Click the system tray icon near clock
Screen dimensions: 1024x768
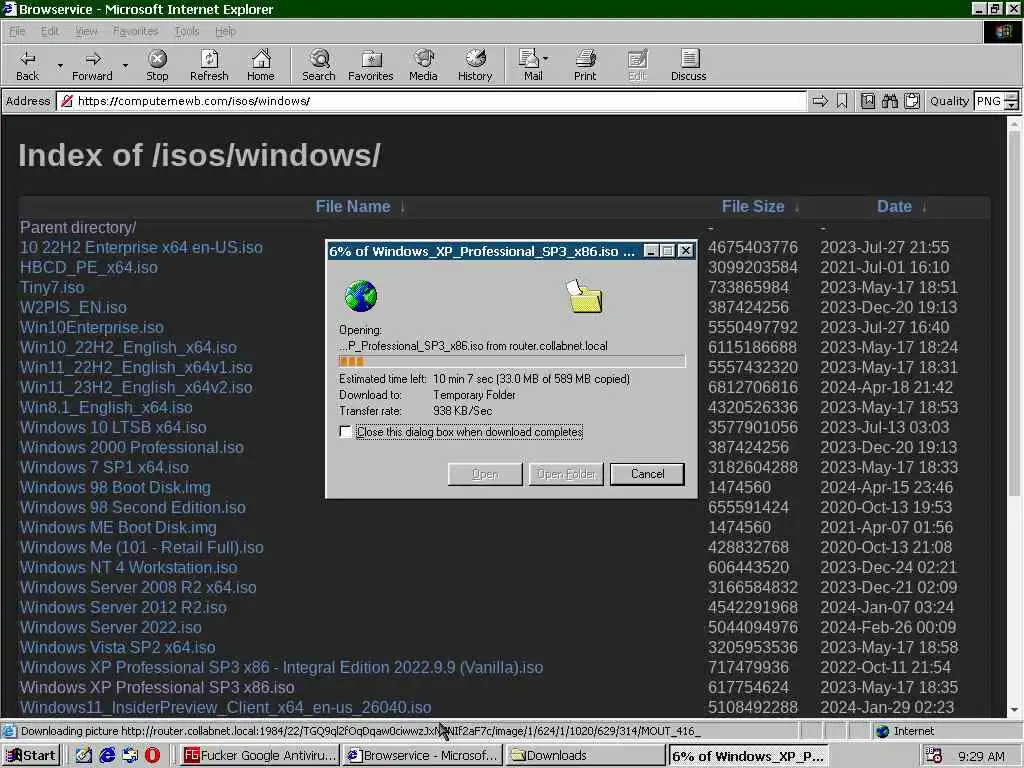pyautogui.click(x=934, y=756)
